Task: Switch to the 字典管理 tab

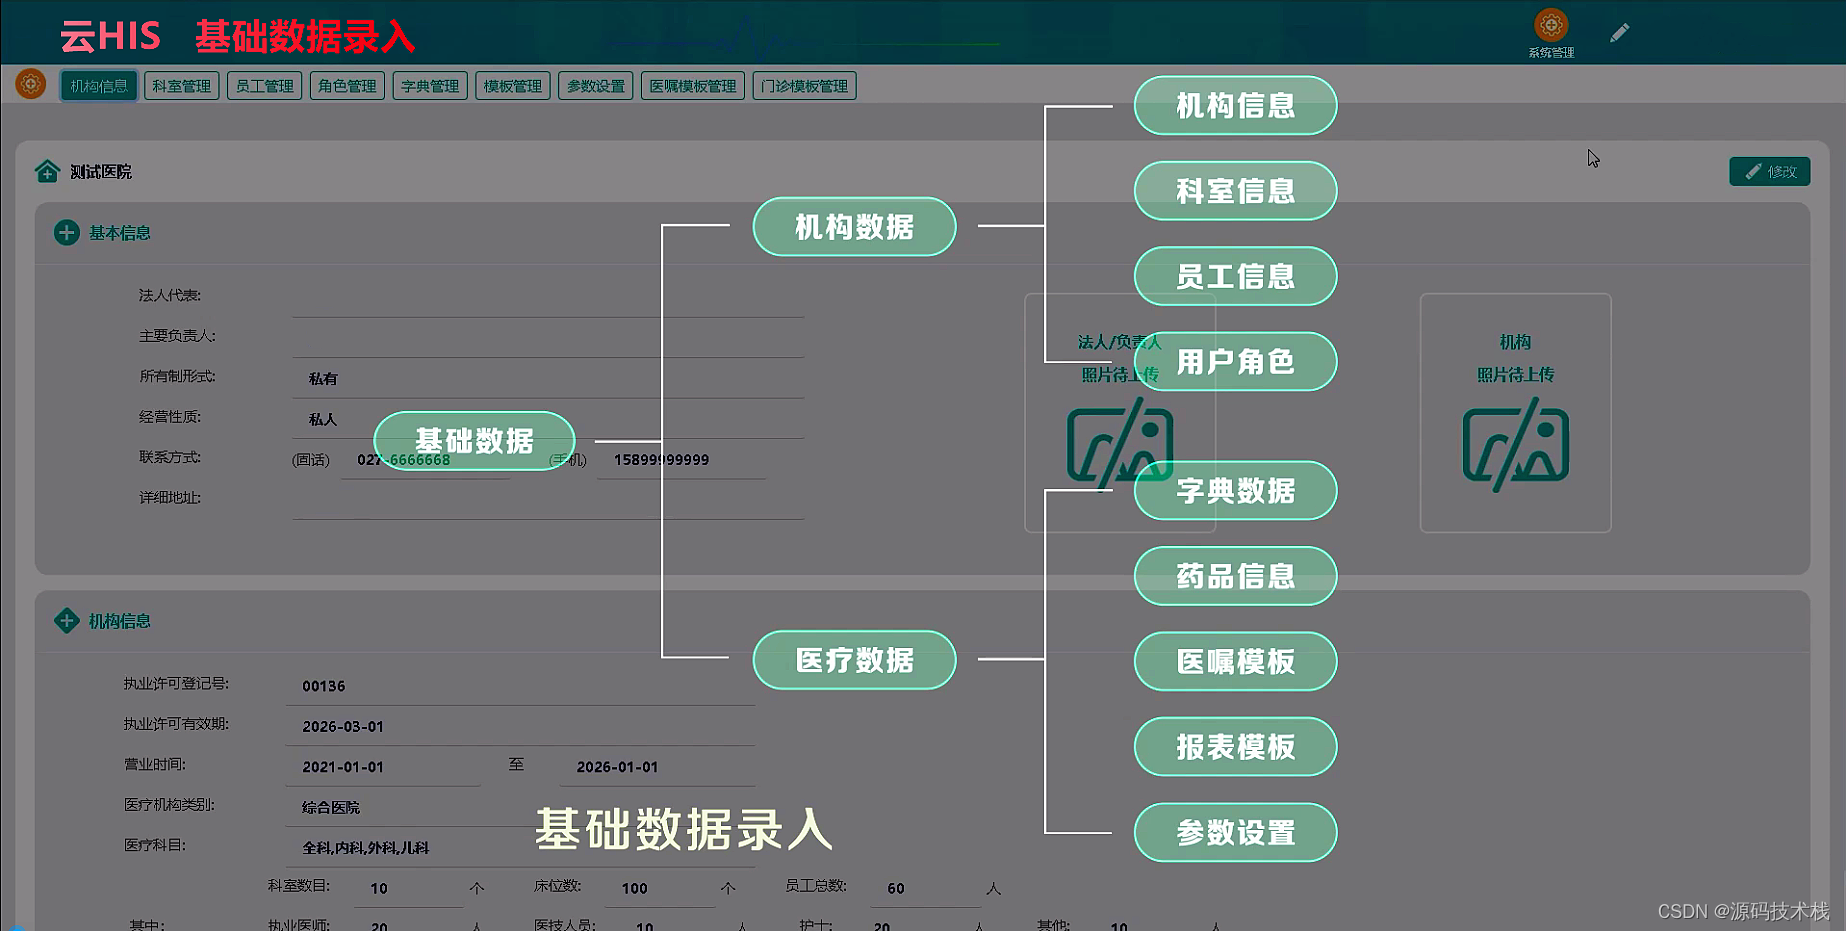Action: tap(430, 85)
